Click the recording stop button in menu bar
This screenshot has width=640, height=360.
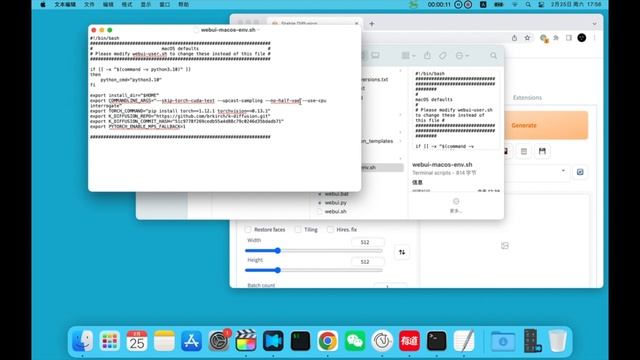[468, 4]
